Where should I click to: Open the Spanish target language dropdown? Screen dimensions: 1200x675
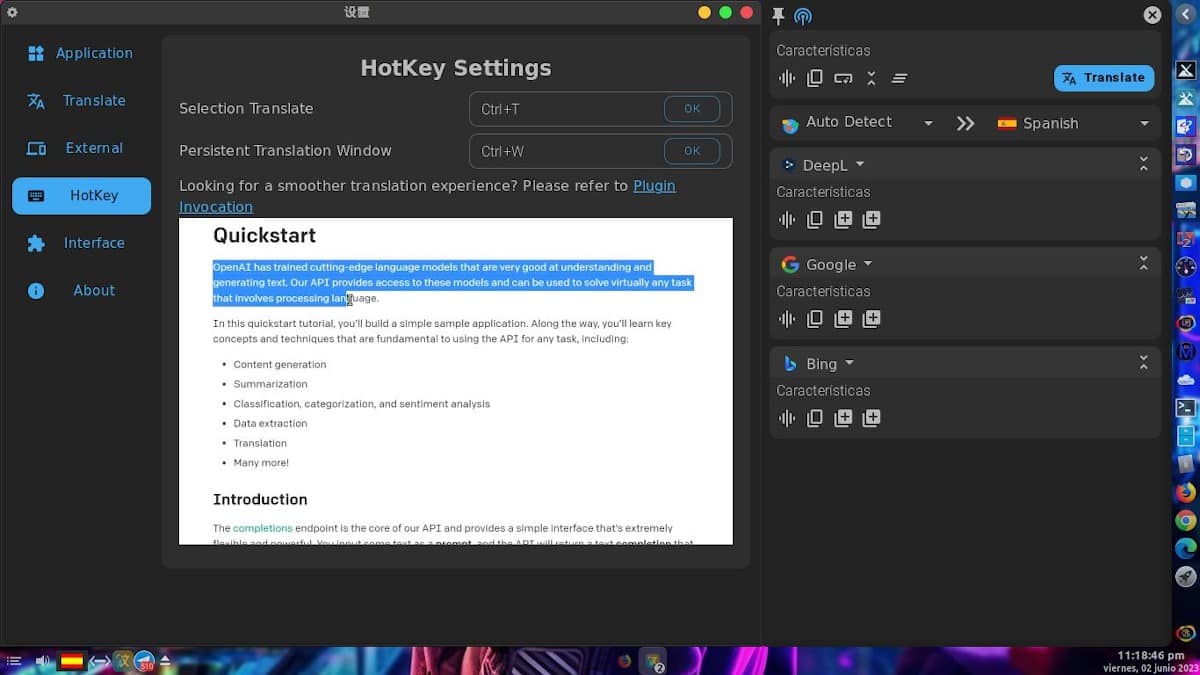[x=1073, y=123]
